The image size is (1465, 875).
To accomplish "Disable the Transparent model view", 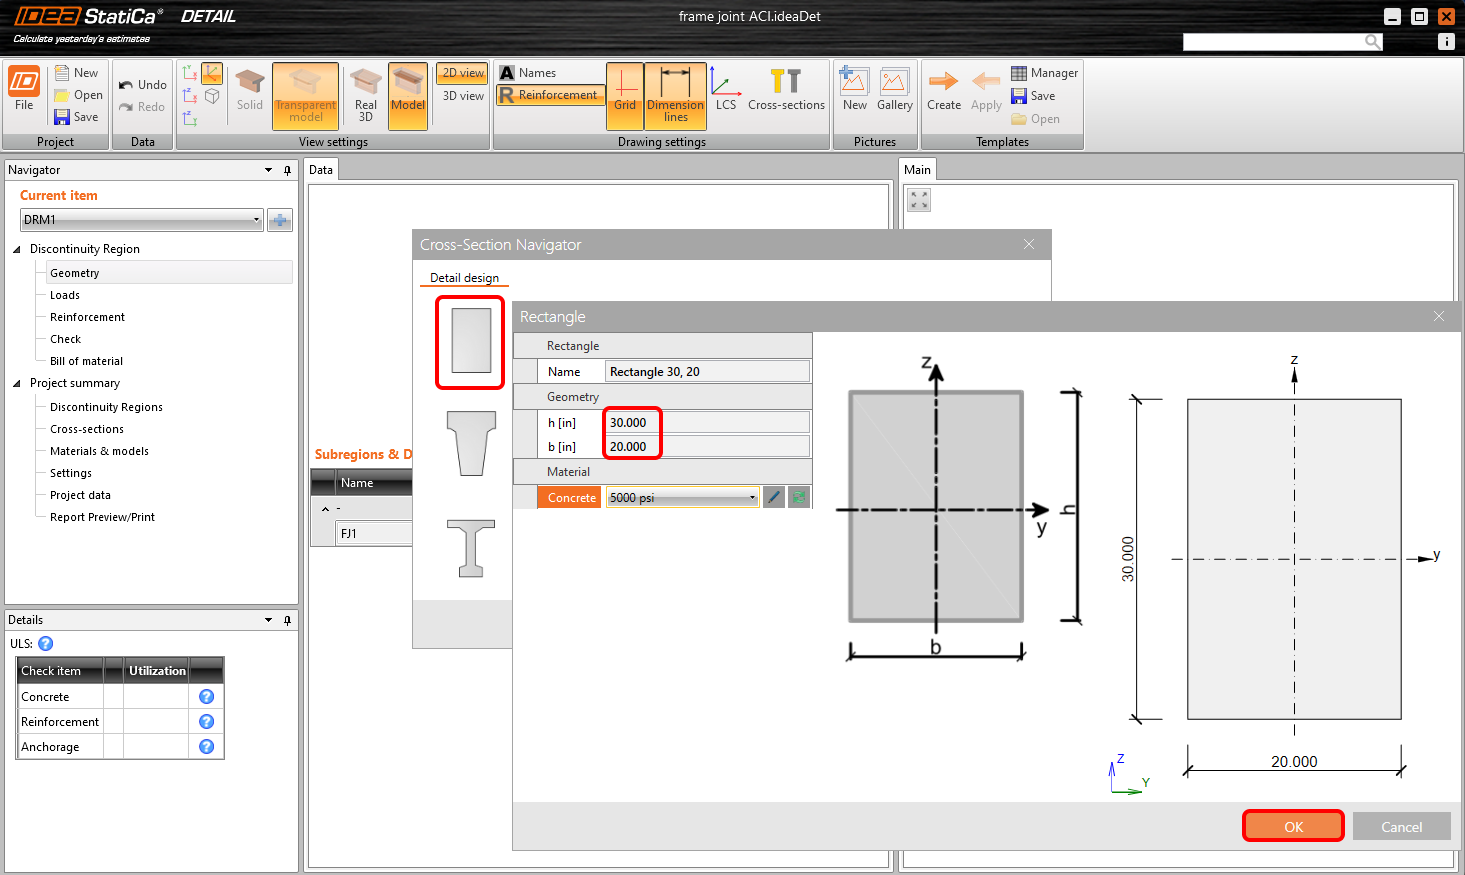I will click(305, 95).
